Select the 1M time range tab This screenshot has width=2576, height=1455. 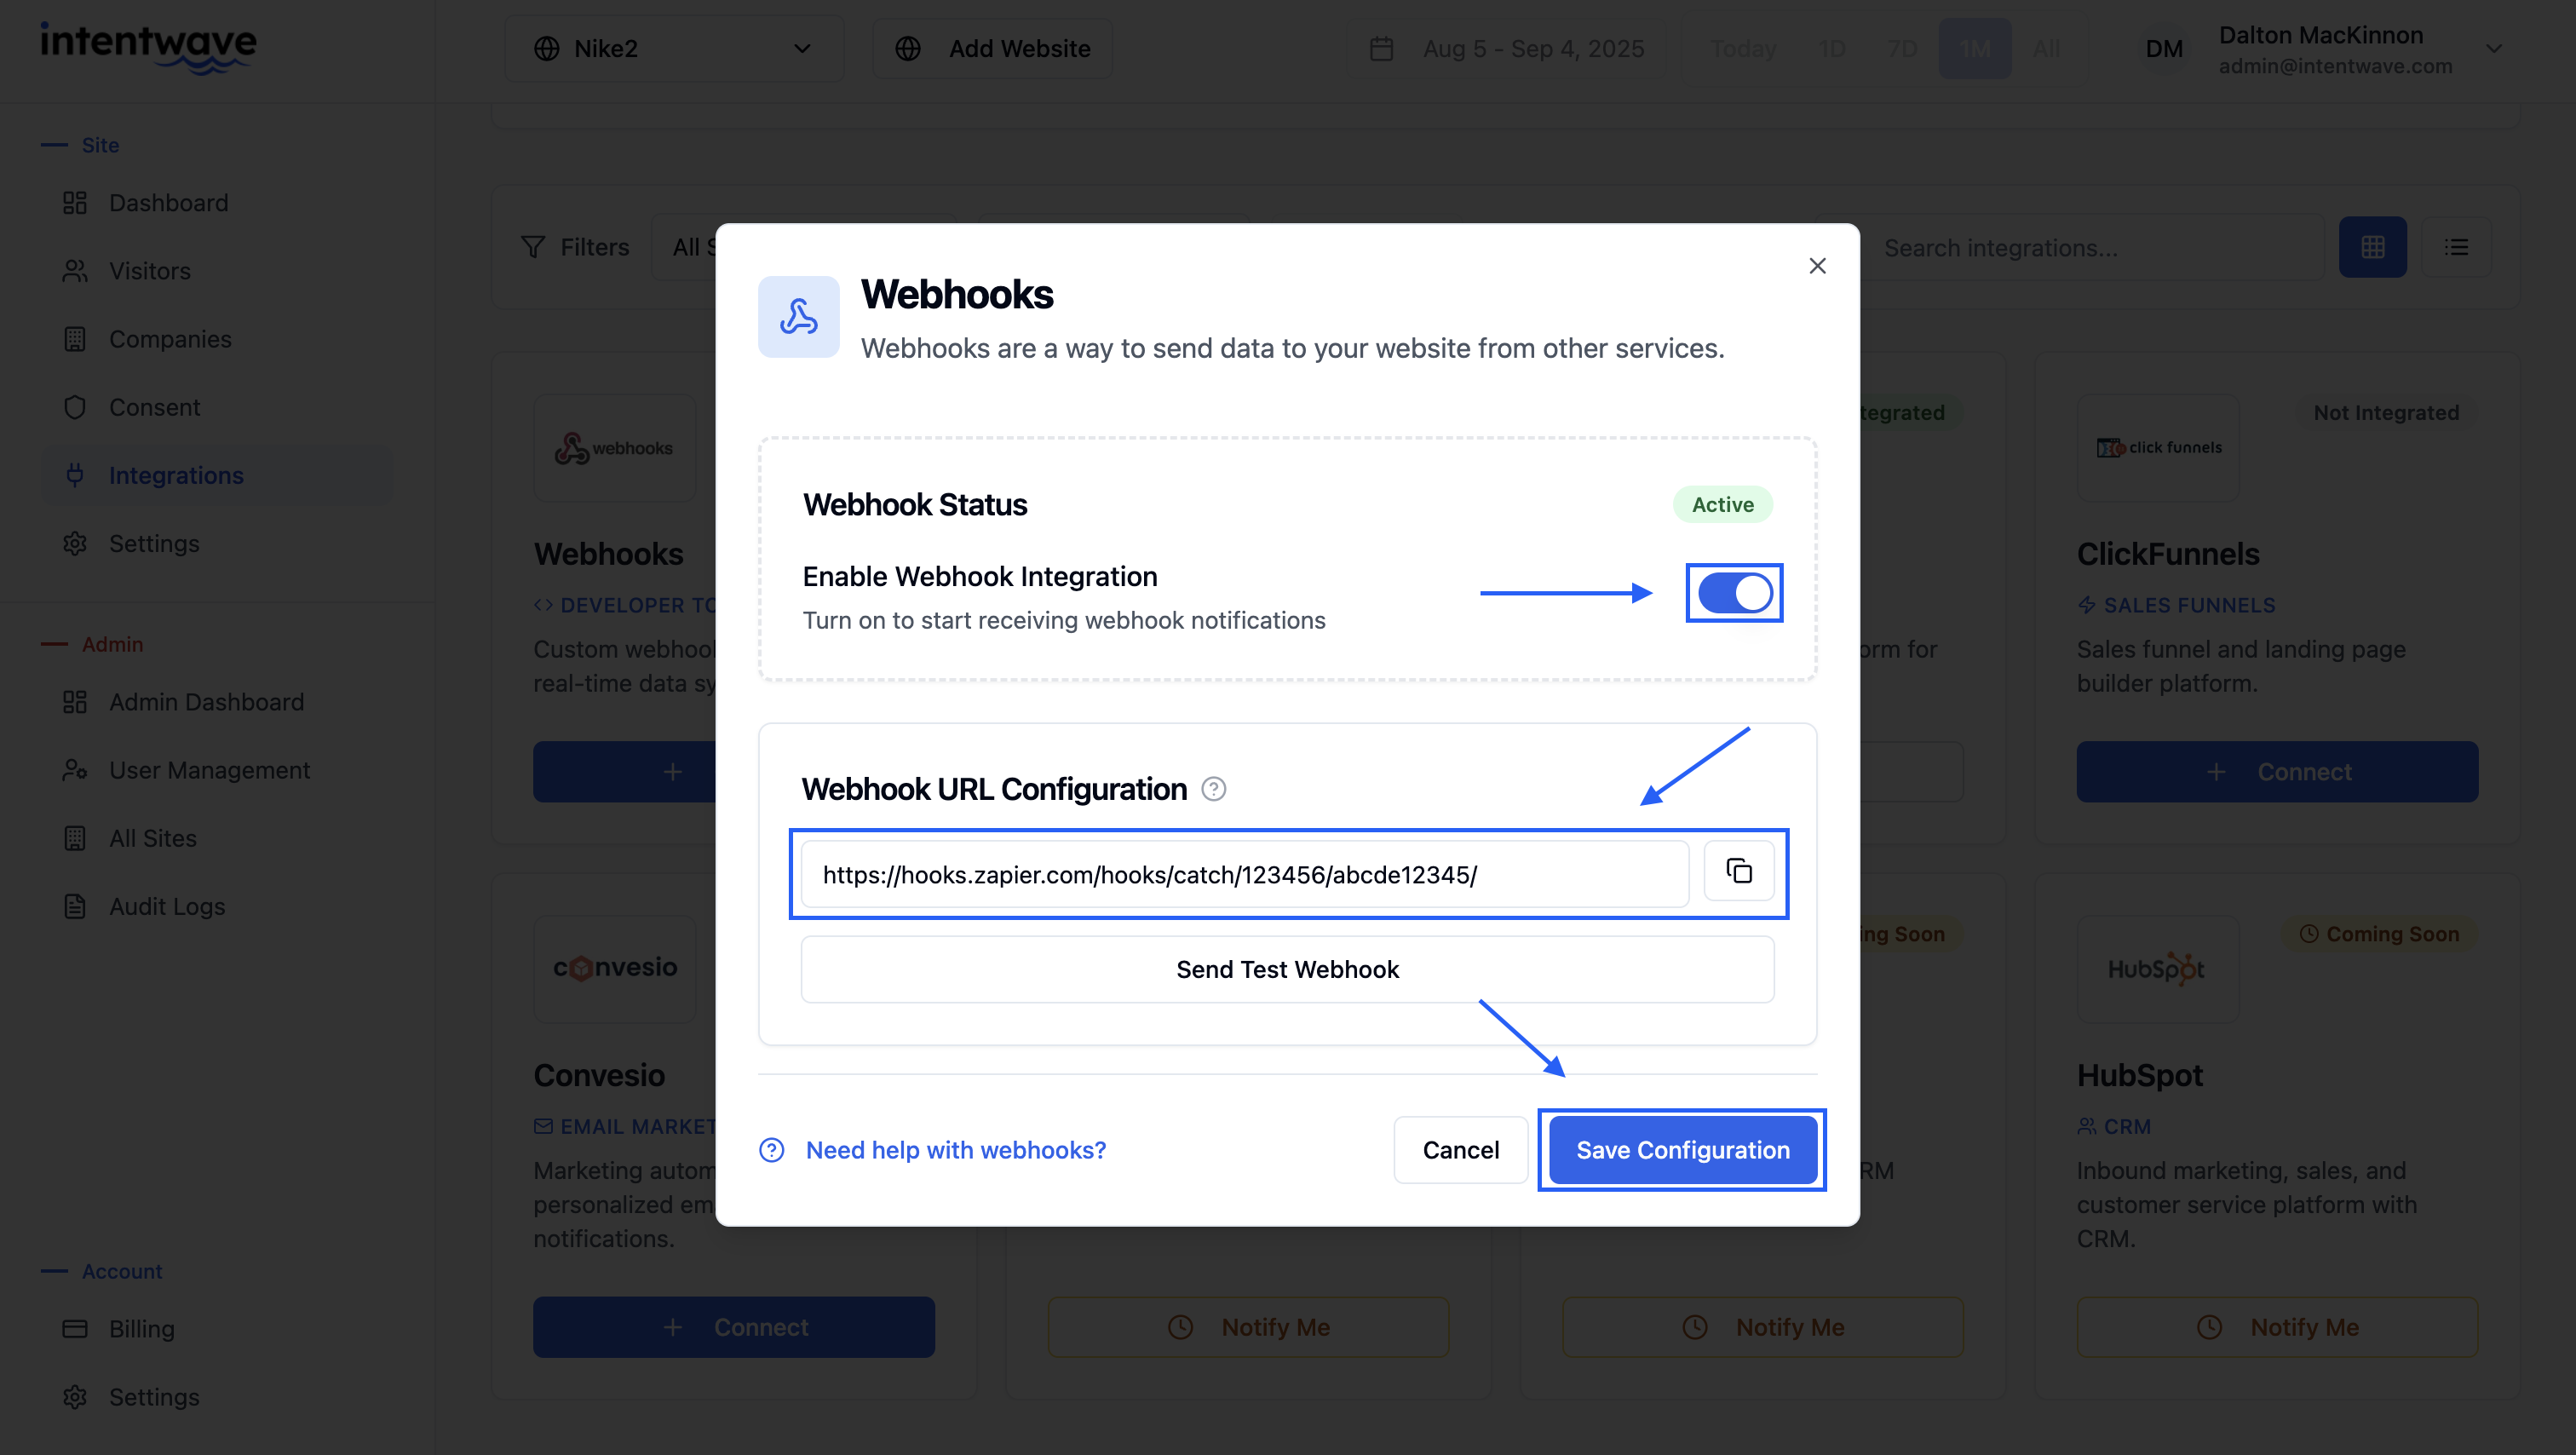pos(1974,49)
